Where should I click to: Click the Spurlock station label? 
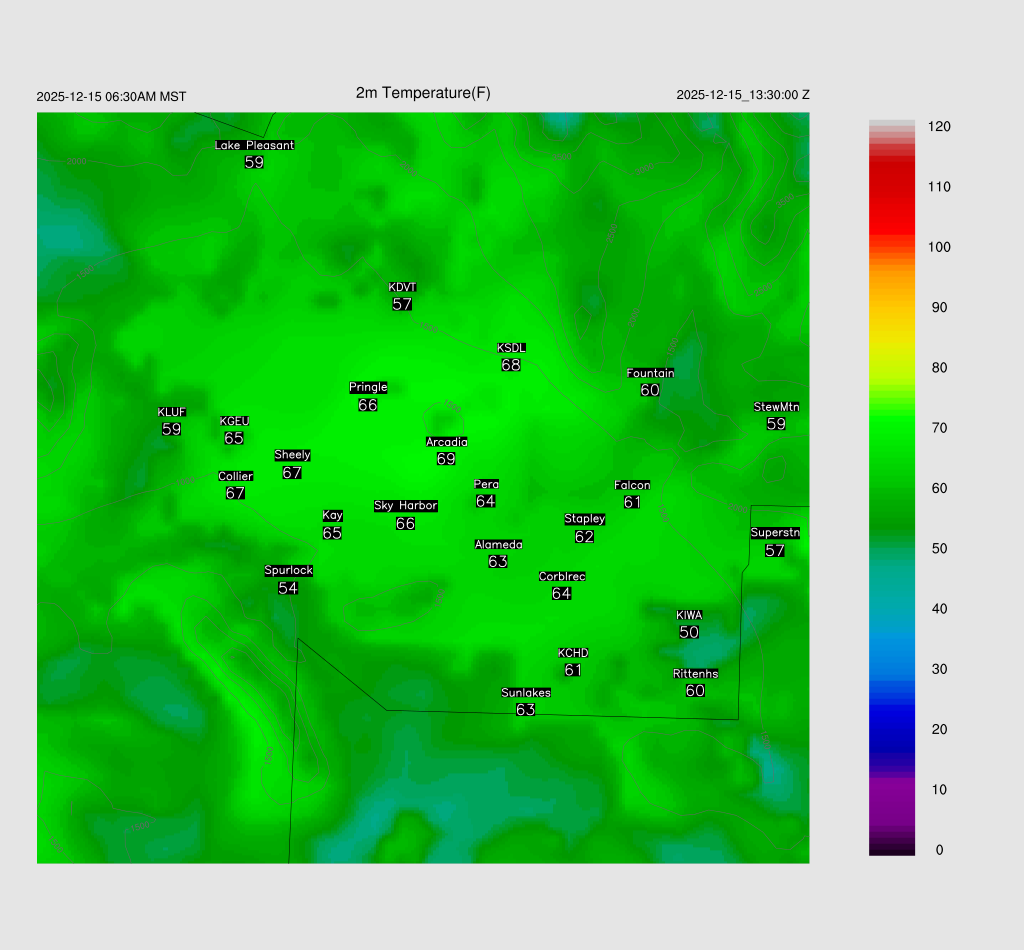(288, 571)
